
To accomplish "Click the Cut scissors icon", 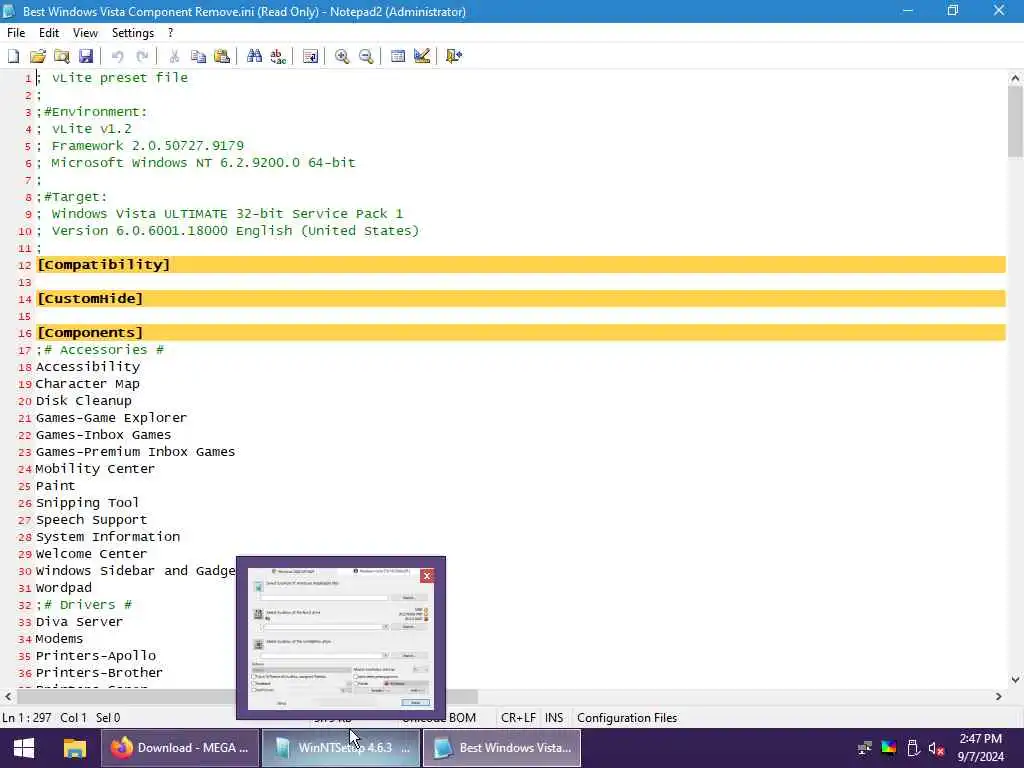I will pyautogui.click(x=174, y=56).
